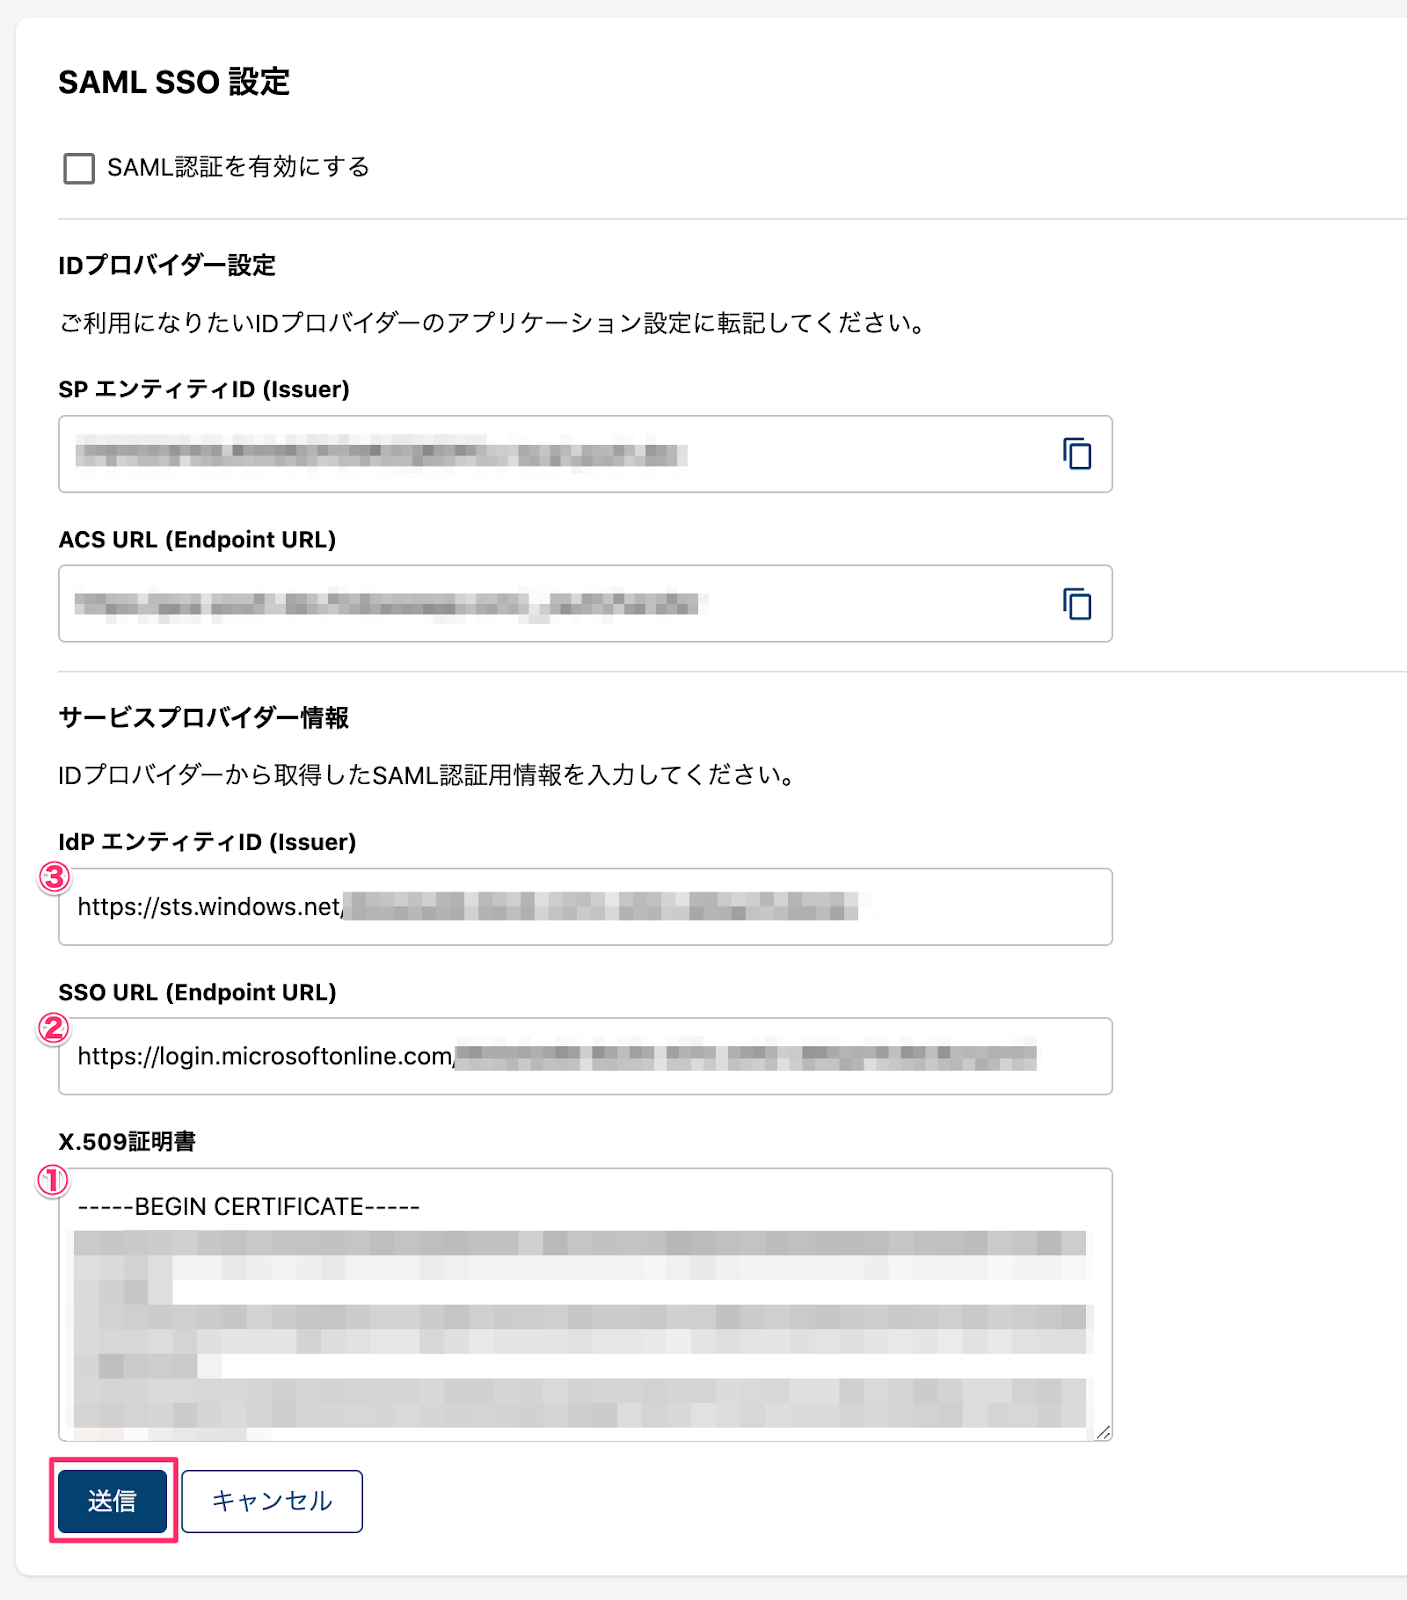This screenshot has width=1407, height=1600.
Task: Click the certificate textarea resize handle
Action: point(1102,1432)
